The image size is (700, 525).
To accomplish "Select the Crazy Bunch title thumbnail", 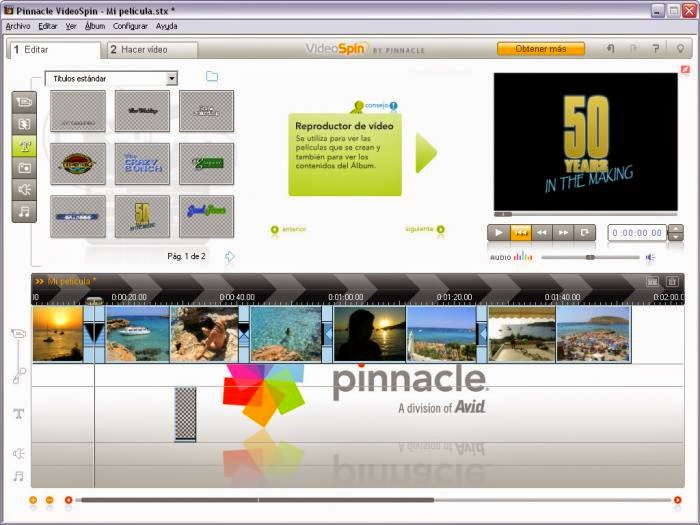I will [x=142, y=164].
